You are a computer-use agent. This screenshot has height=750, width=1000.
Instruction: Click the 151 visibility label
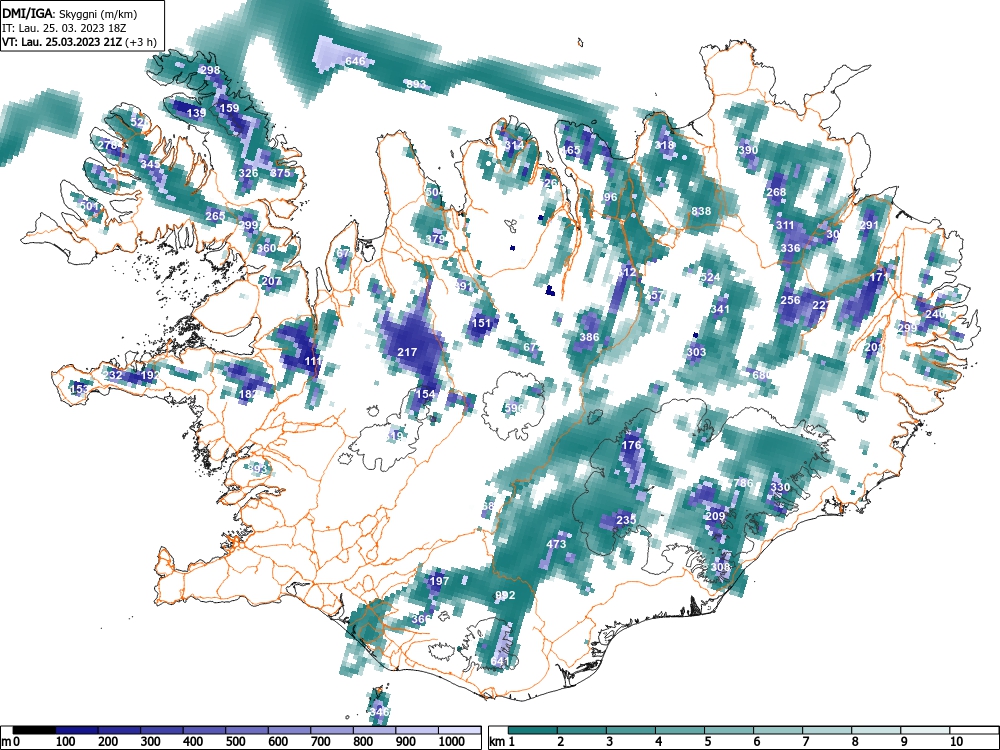(x=481, y=323)
